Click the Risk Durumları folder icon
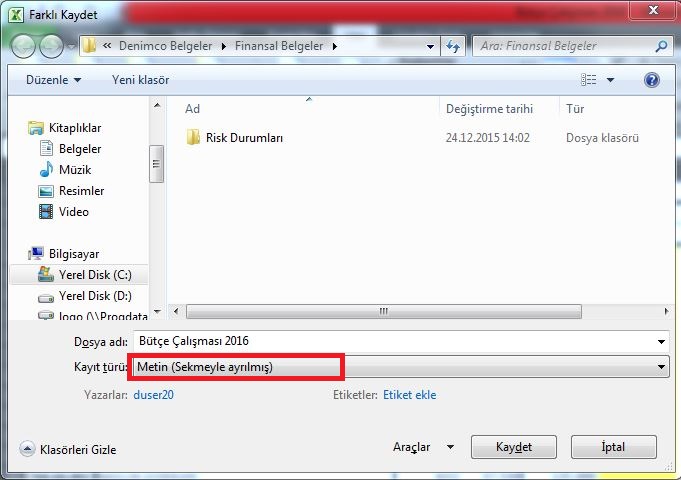 pos(193,137)
